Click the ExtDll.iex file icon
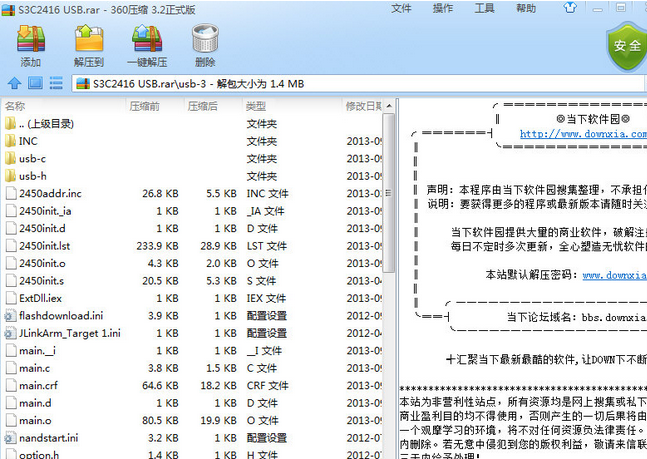 pos(11,298)
